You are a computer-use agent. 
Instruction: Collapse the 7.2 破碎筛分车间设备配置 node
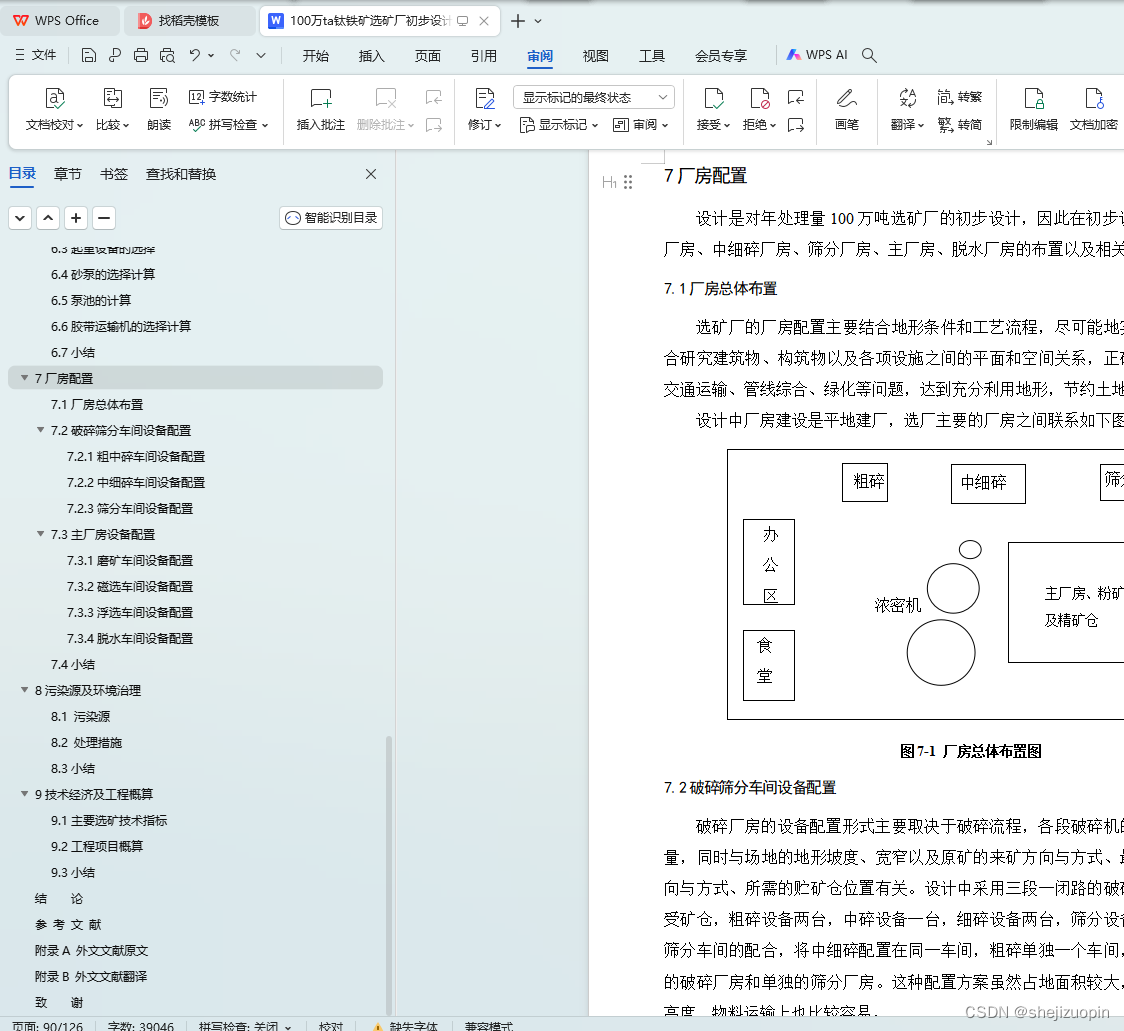[x=40, y=430]
